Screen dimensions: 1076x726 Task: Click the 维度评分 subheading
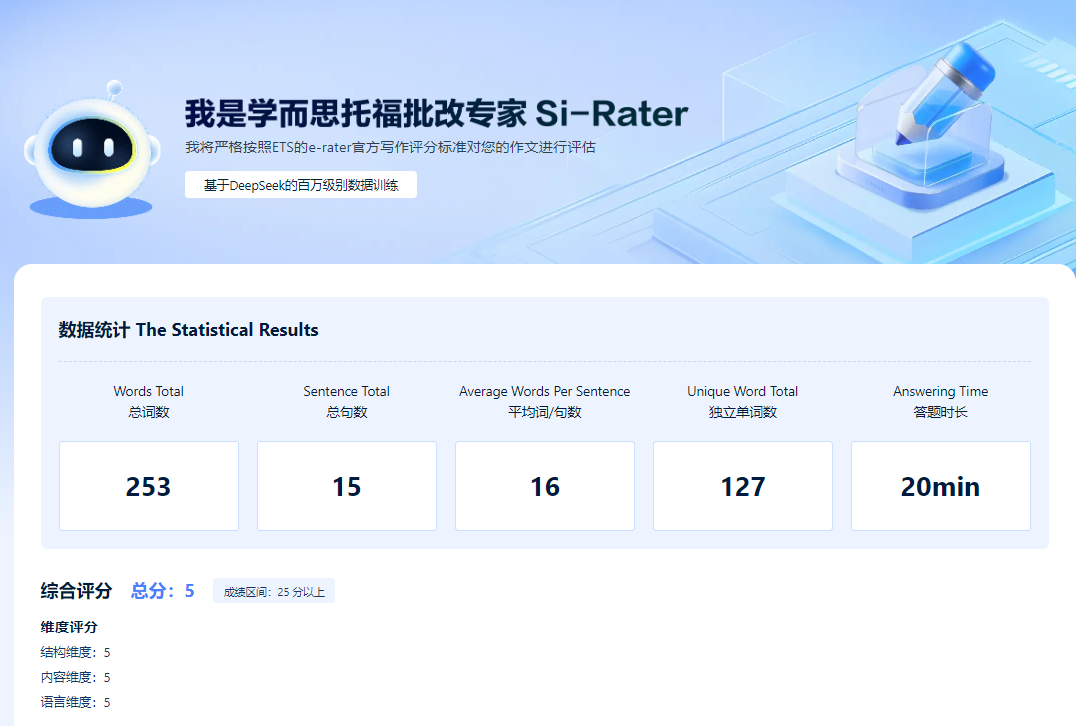(69, 627)
